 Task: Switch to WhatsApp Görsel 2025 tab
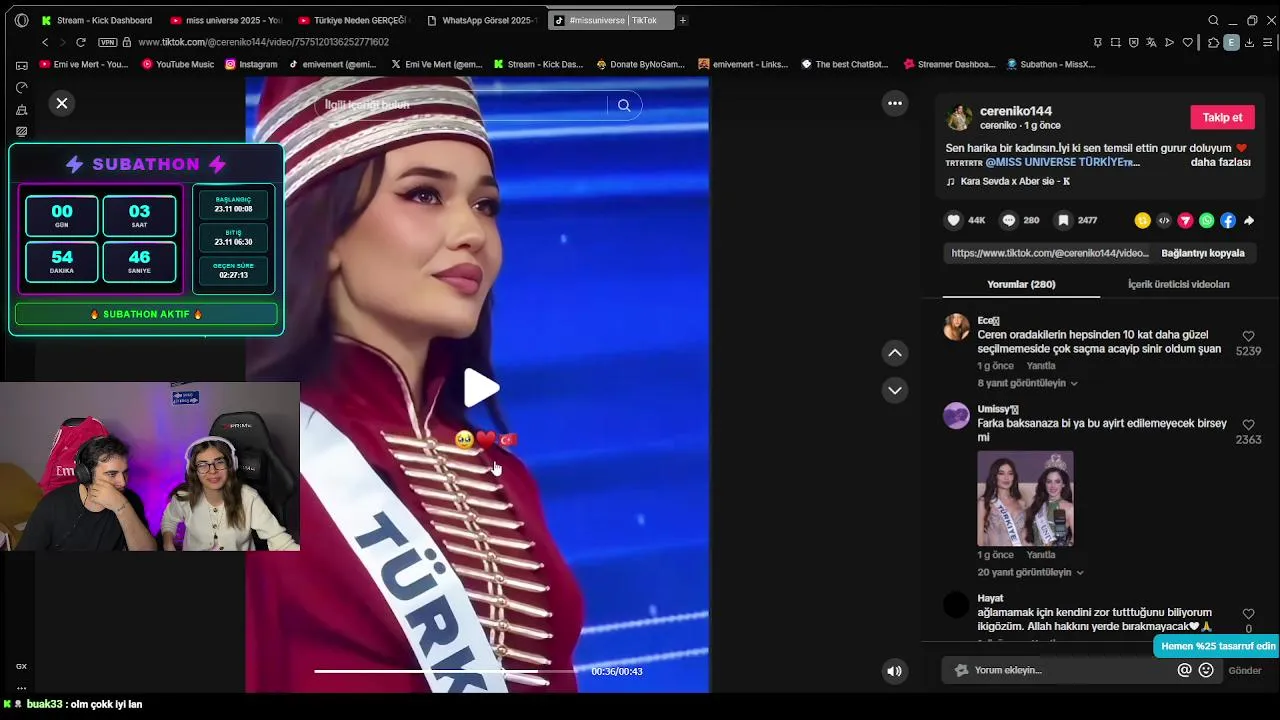point(482,20)
